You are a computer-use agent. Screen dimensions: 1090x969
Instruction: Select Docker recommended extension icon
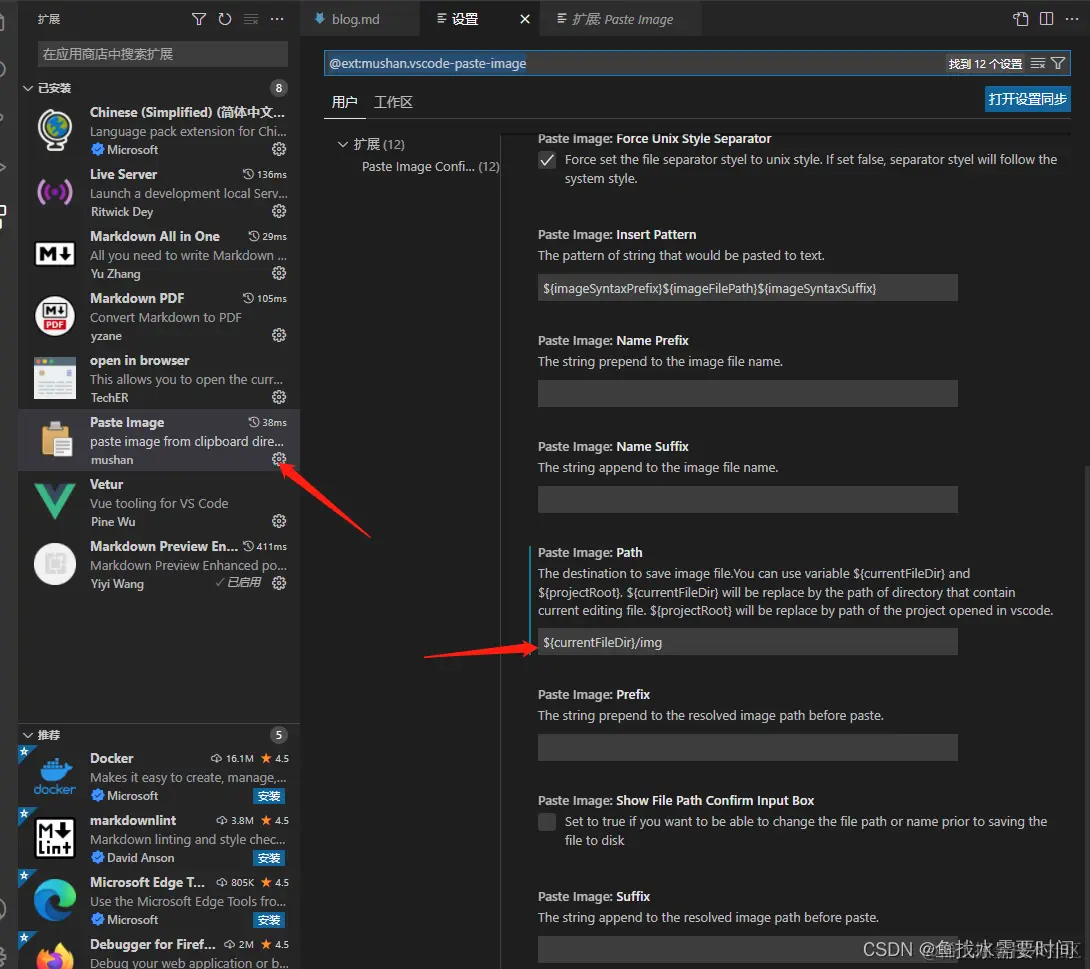(x=55, y=776)
